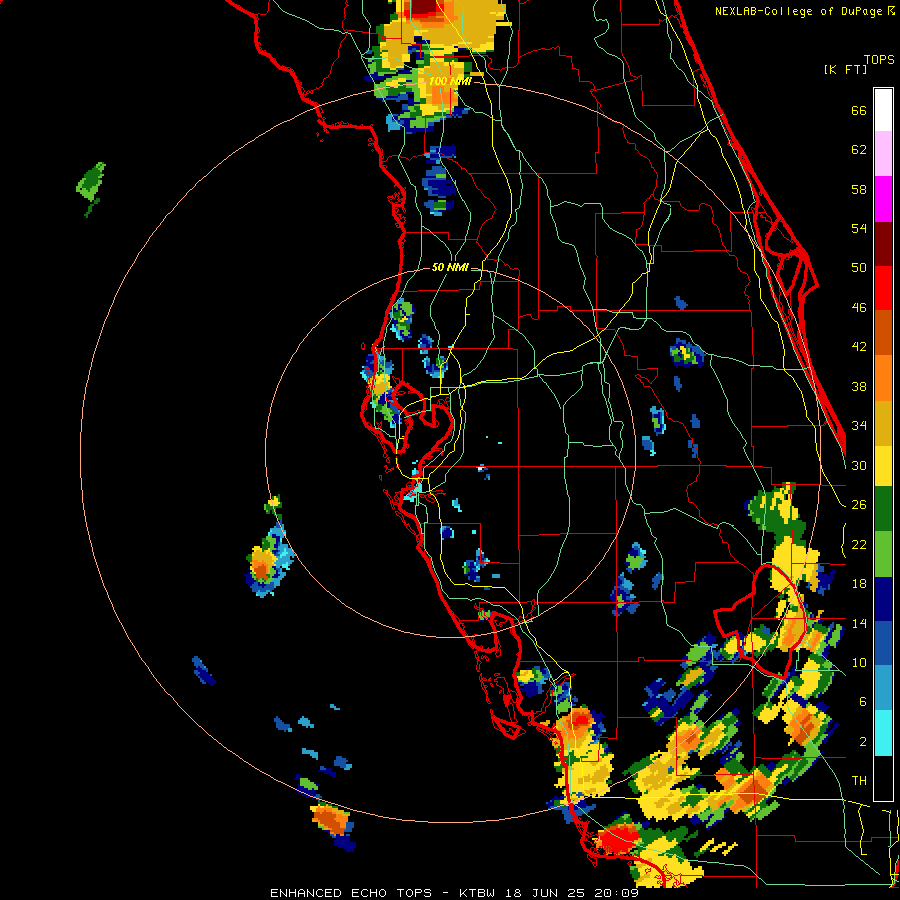Click the legend value 34
This screenshot has width=900, height=900.
click(x=859, y=426)
